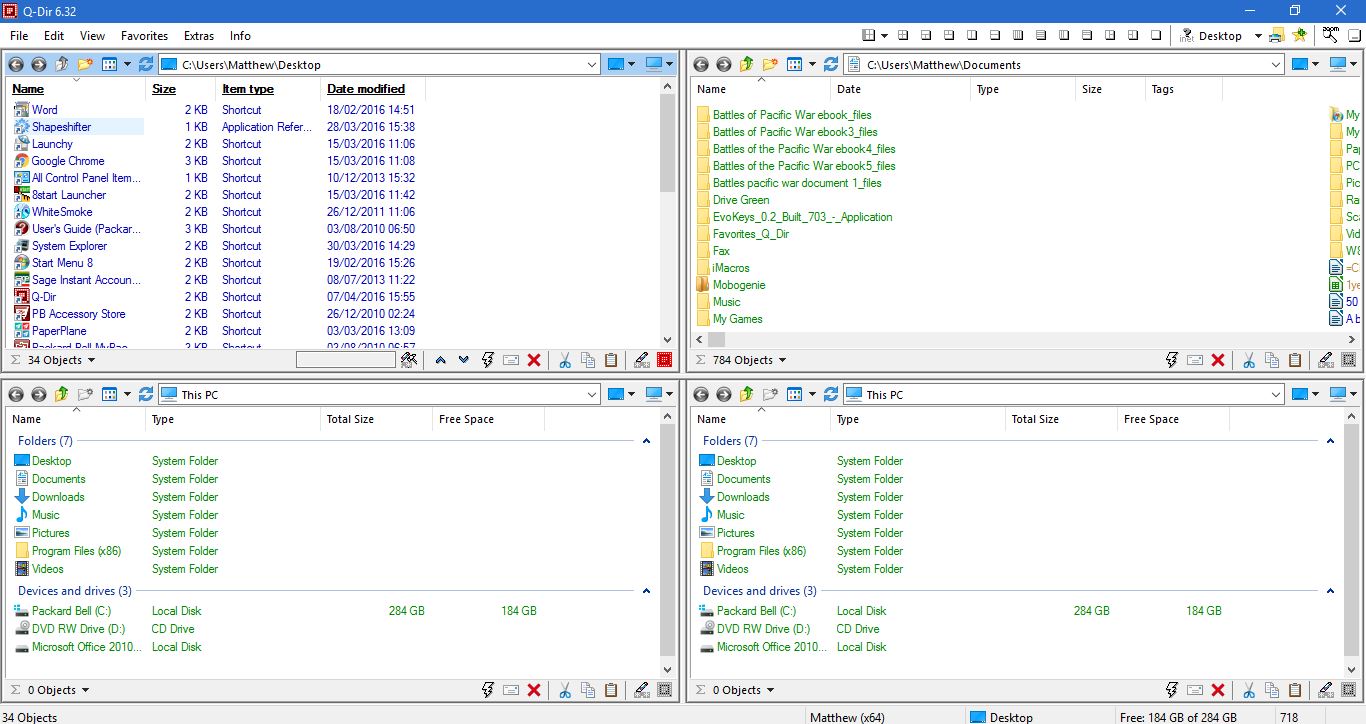Switch to the single-pane layout icon
Viewport: 1366px width, 724px height.
point(1156,35)
